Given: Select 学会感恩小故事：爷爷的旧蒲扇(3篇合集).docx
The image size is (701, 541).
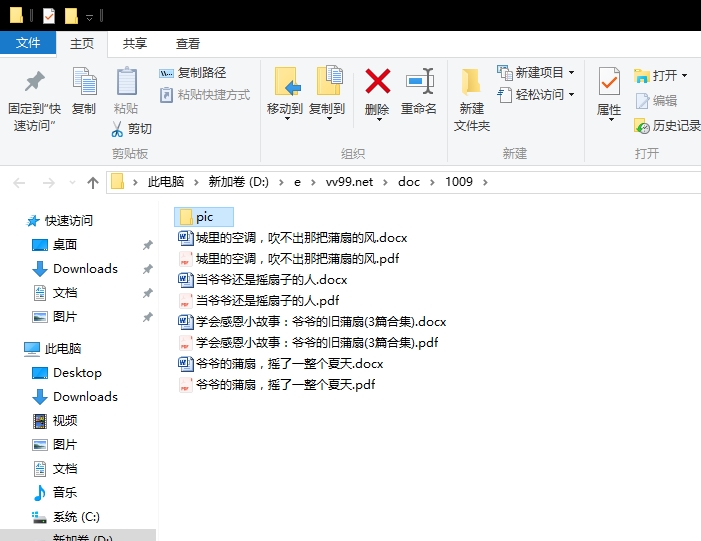Looking at the screenshot, I should click(x=312, y=321).
